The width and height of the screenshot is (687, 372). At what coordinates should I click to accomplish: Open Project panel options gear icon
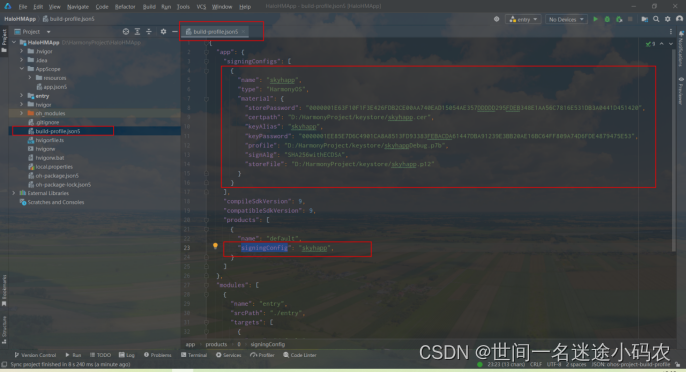click(x=163, y=32)
